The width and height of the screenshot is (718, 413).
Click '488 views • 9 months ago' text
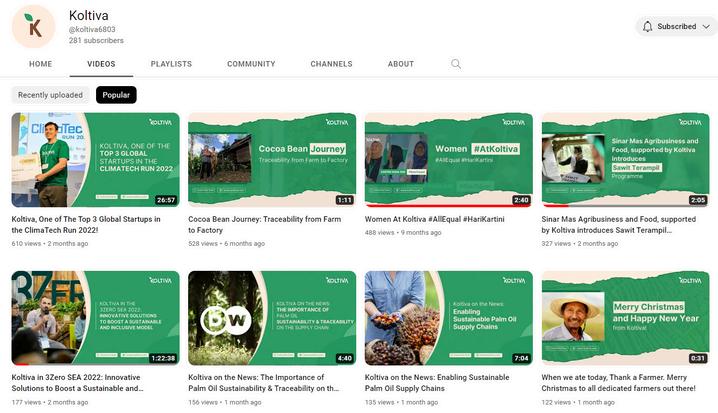(403, 233)
